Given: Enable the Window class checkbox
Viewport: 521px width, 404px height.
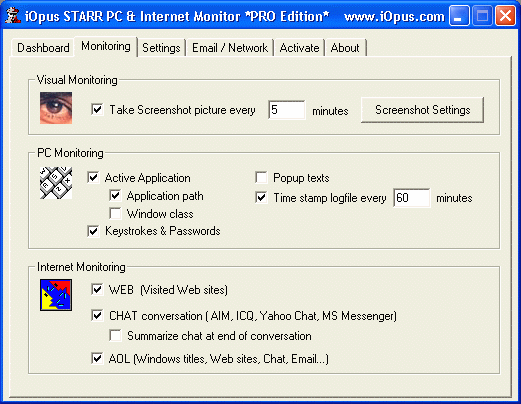Looking at the screenshot, I should click(115, 213).
